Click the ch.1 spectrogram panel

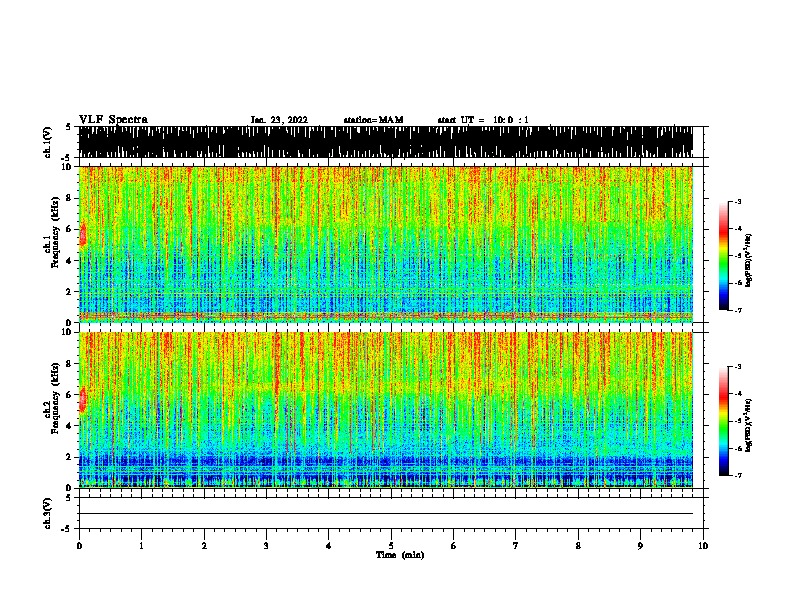tap(386, 244)
